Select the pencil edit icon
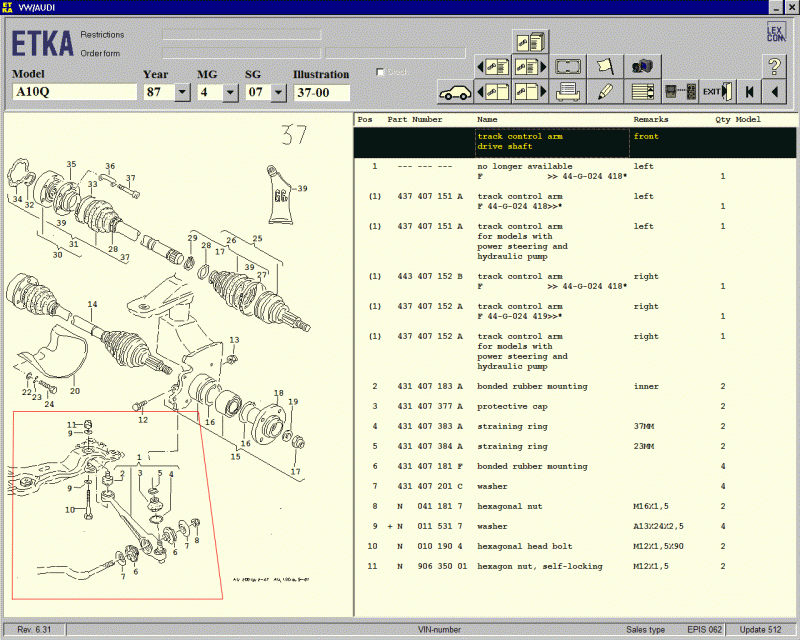Image resolution: width=800 pixels, height=640 pixels. (605, 92)
